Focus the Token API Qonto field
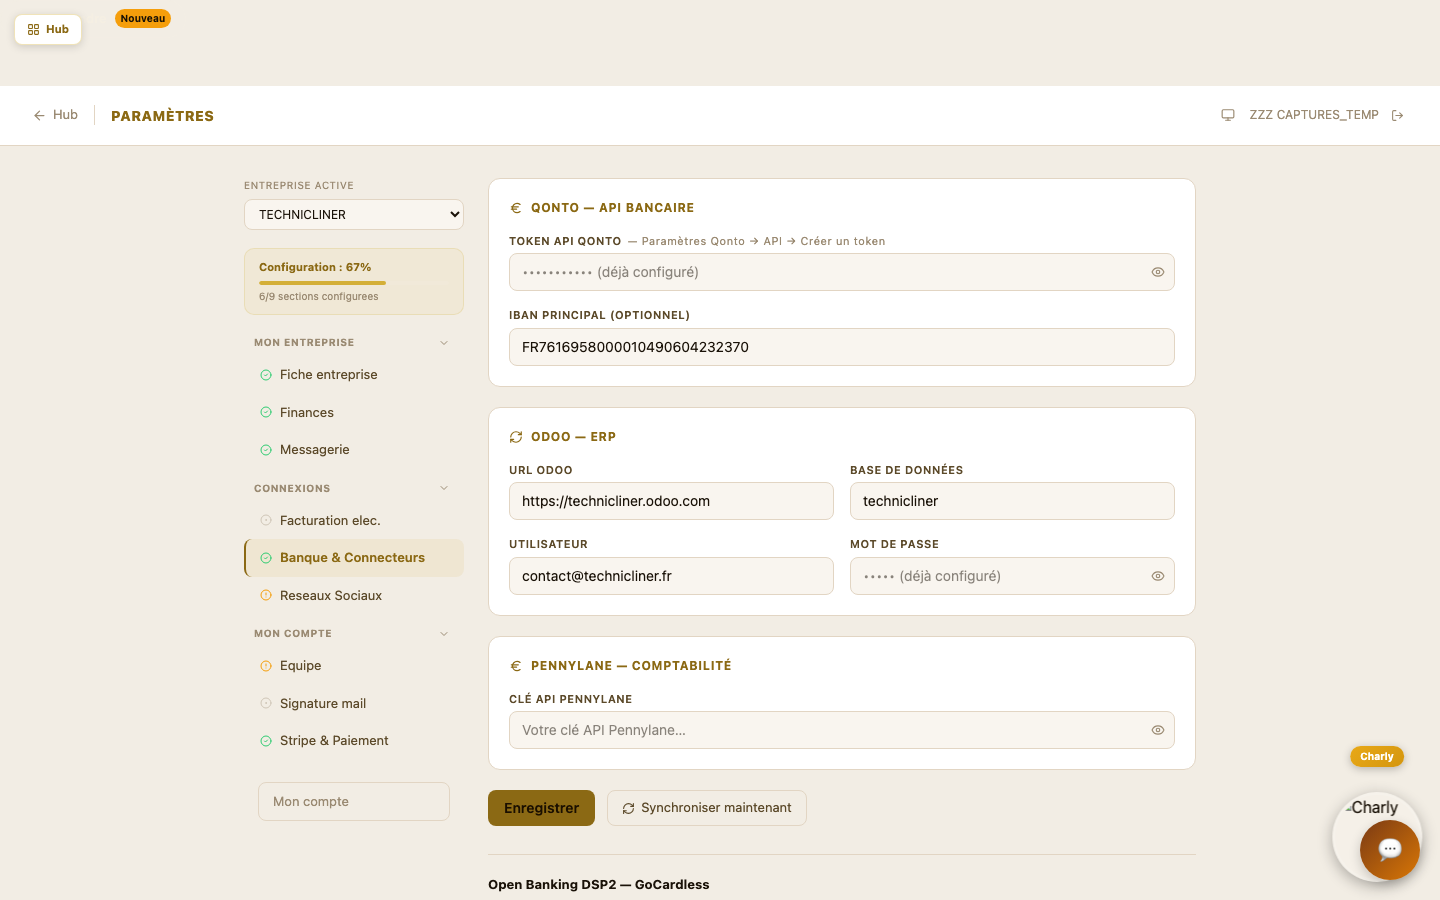Viewport: 1440px width, 900px height. click(842, 272)
